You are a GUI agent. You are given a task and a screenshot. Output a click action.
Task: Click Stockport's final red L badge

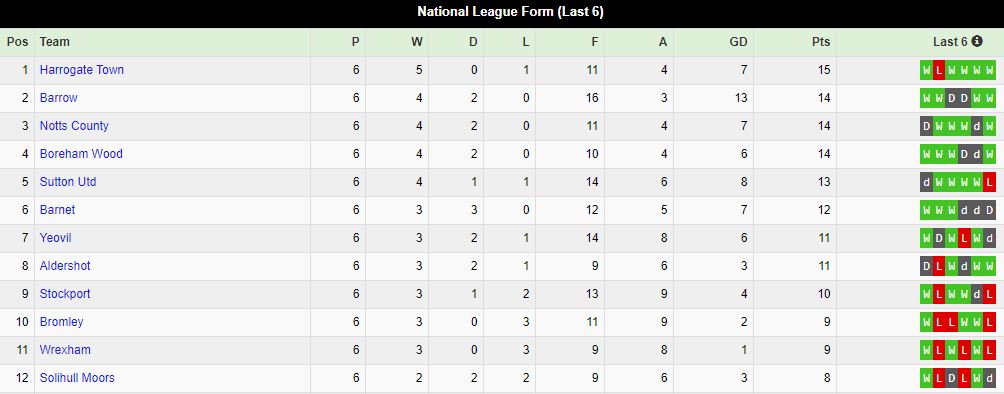(990, 294)
